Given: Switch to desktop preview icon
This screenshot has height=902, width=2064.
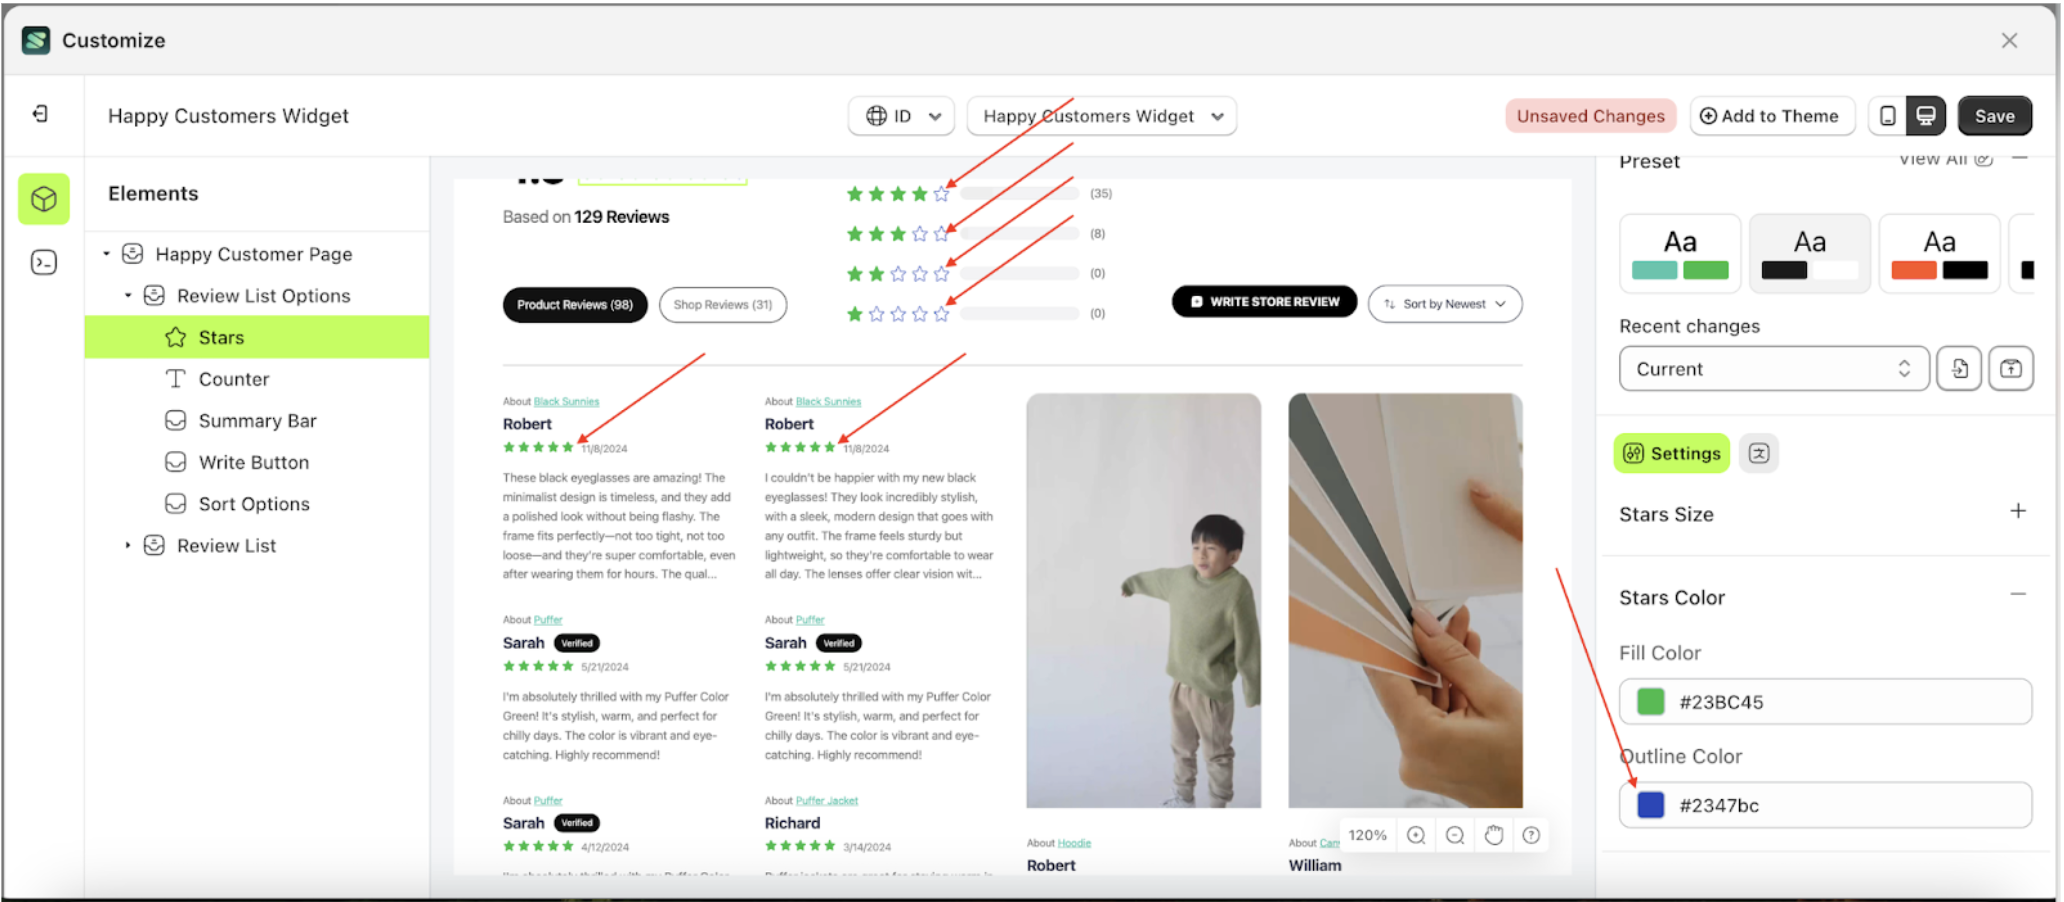Looking at the screenshot, I should pyautogui.click(x=1925, y=116).
